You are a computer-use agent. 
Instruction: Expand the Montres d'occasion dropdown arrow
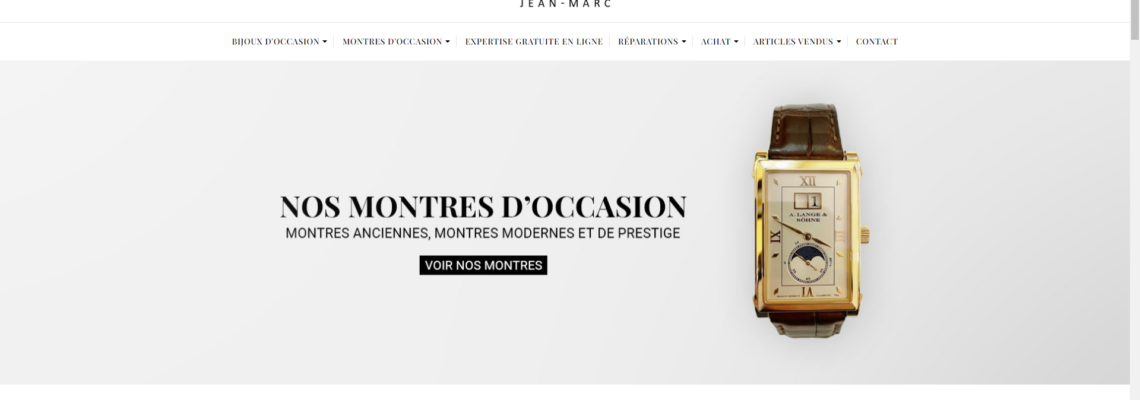click(x=447, y=42)
